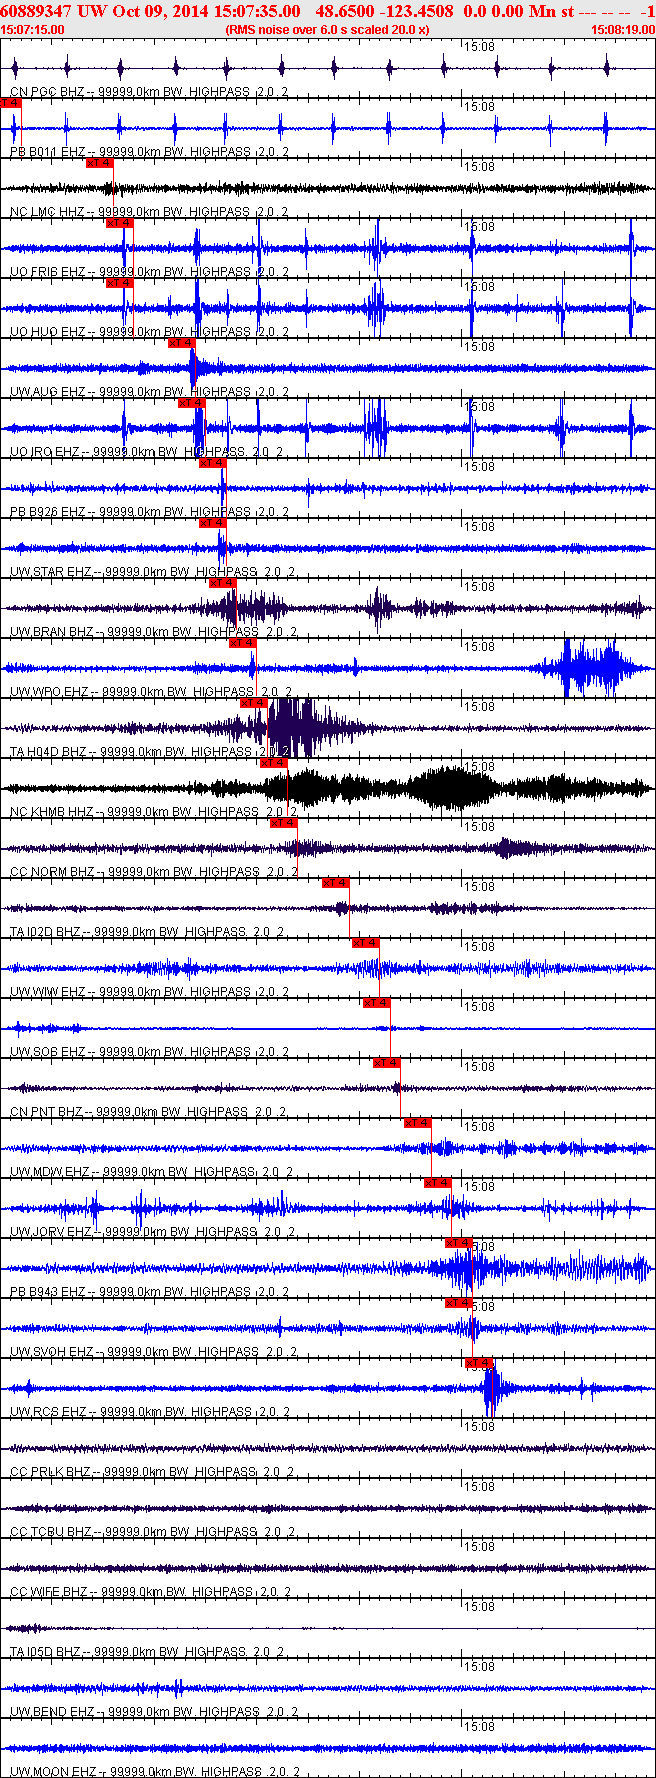Click the red pick marker on CN PNT trace
The image size is (656, 1778).
pos(387,1063)
